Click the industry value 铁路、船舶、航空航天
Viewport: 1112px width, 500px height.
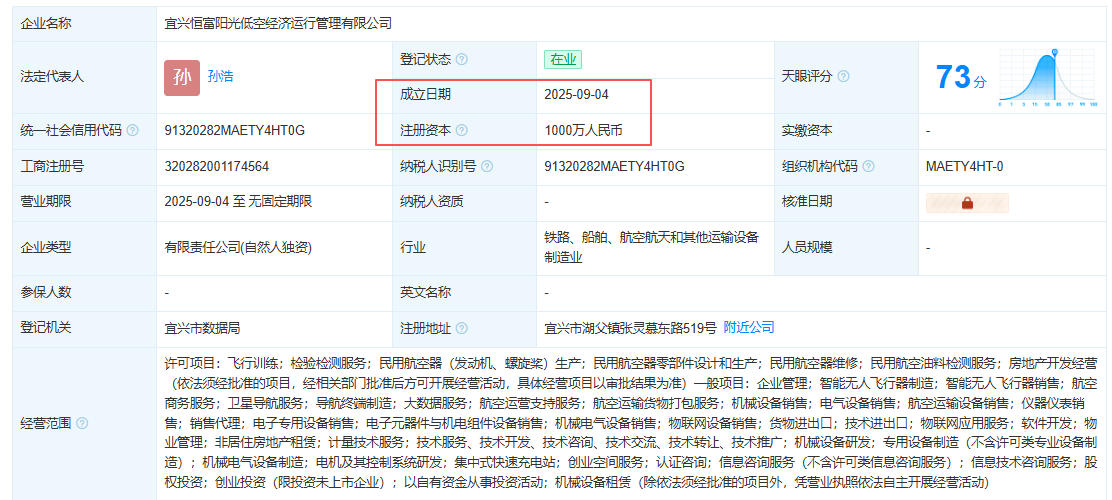click(652, 247)
